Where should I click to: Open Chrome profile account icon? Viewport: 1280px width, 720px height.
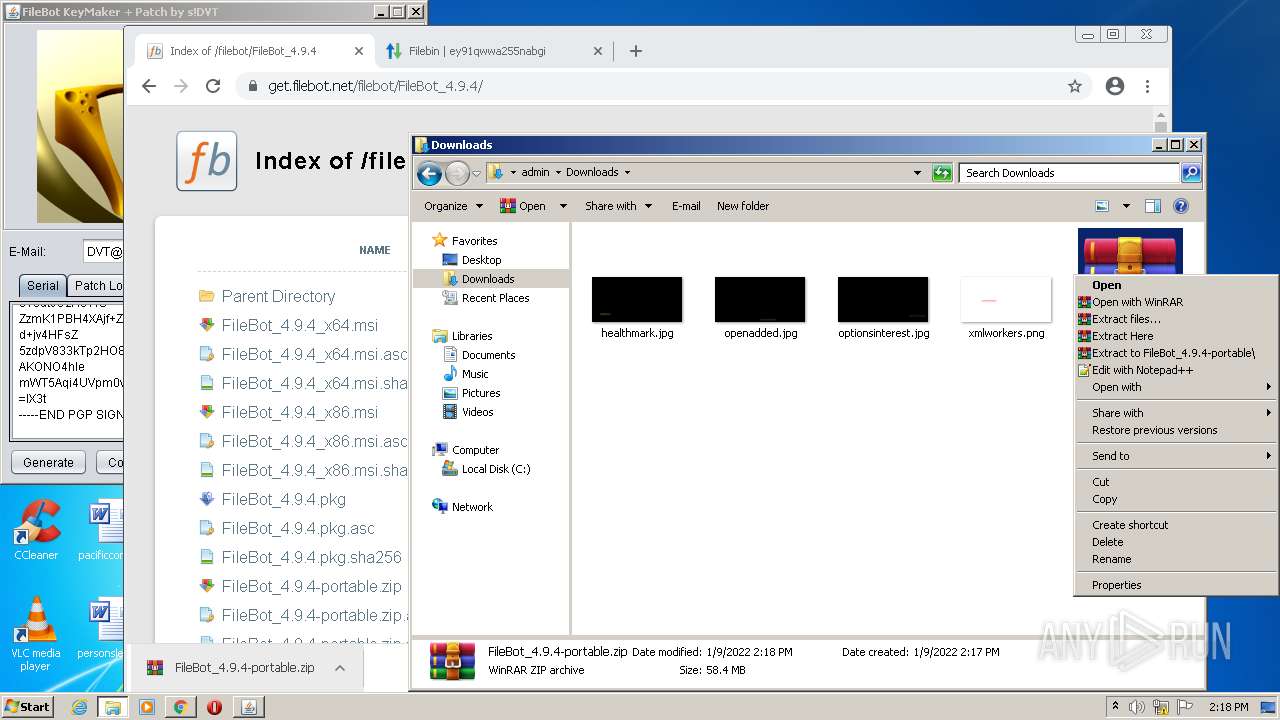pyautogui.click(x=1115, y=86)
